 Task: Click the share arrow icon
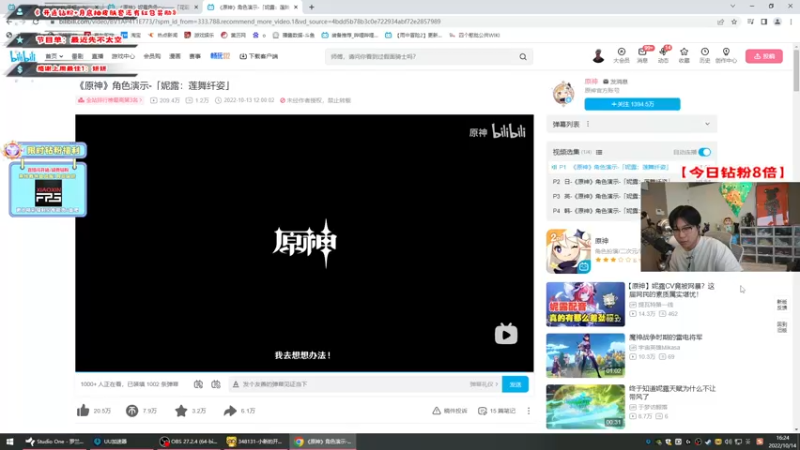click(x=230, y=410)
